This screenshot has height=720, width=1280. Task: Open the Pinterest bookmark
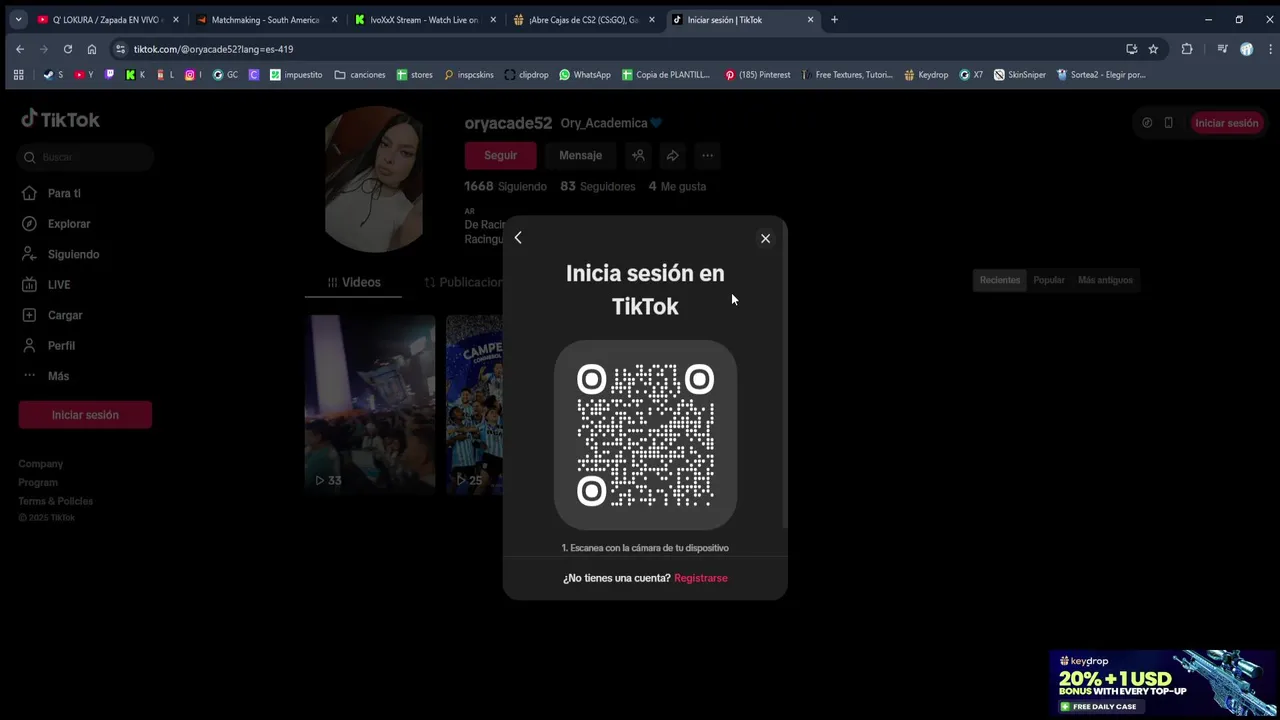tap(757, 74)
